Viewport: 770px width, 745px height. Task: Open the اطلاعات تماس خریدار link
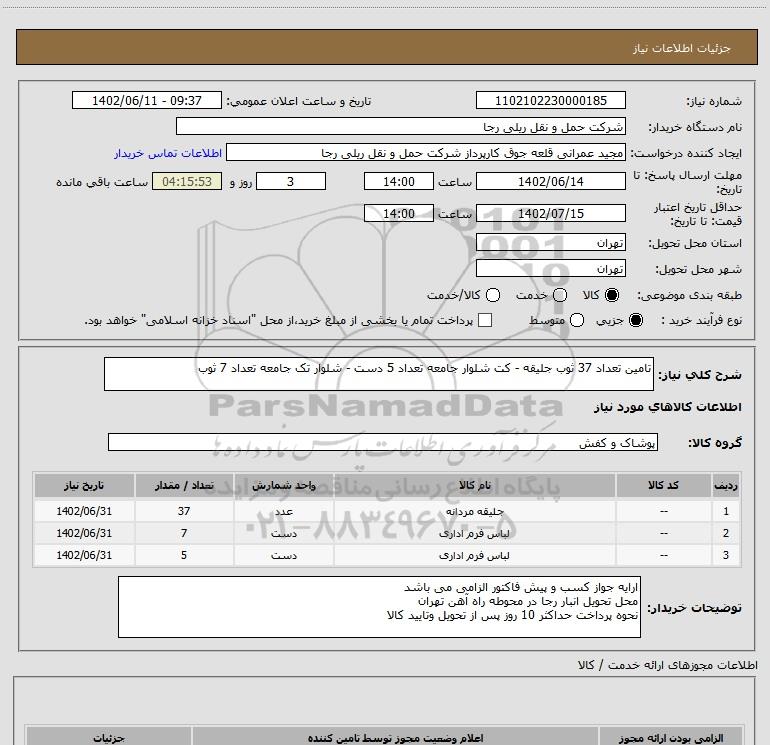pyautogui.click(x=168, y=153)
